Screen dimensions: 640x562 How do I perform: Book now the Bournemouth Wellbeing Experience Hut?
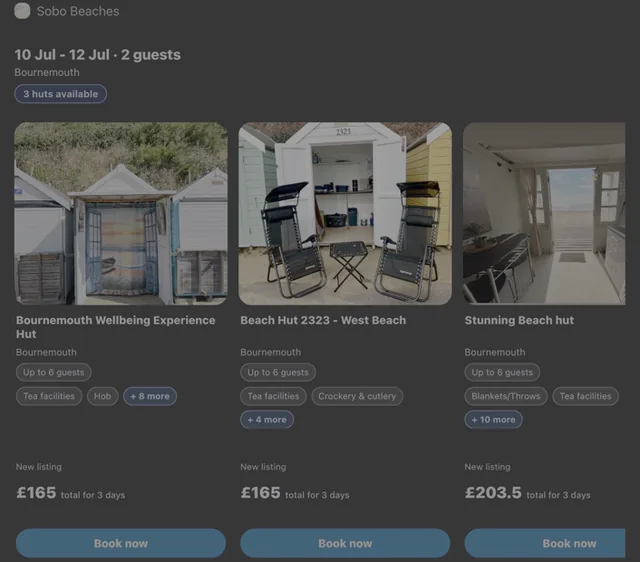tap(121, 543)
